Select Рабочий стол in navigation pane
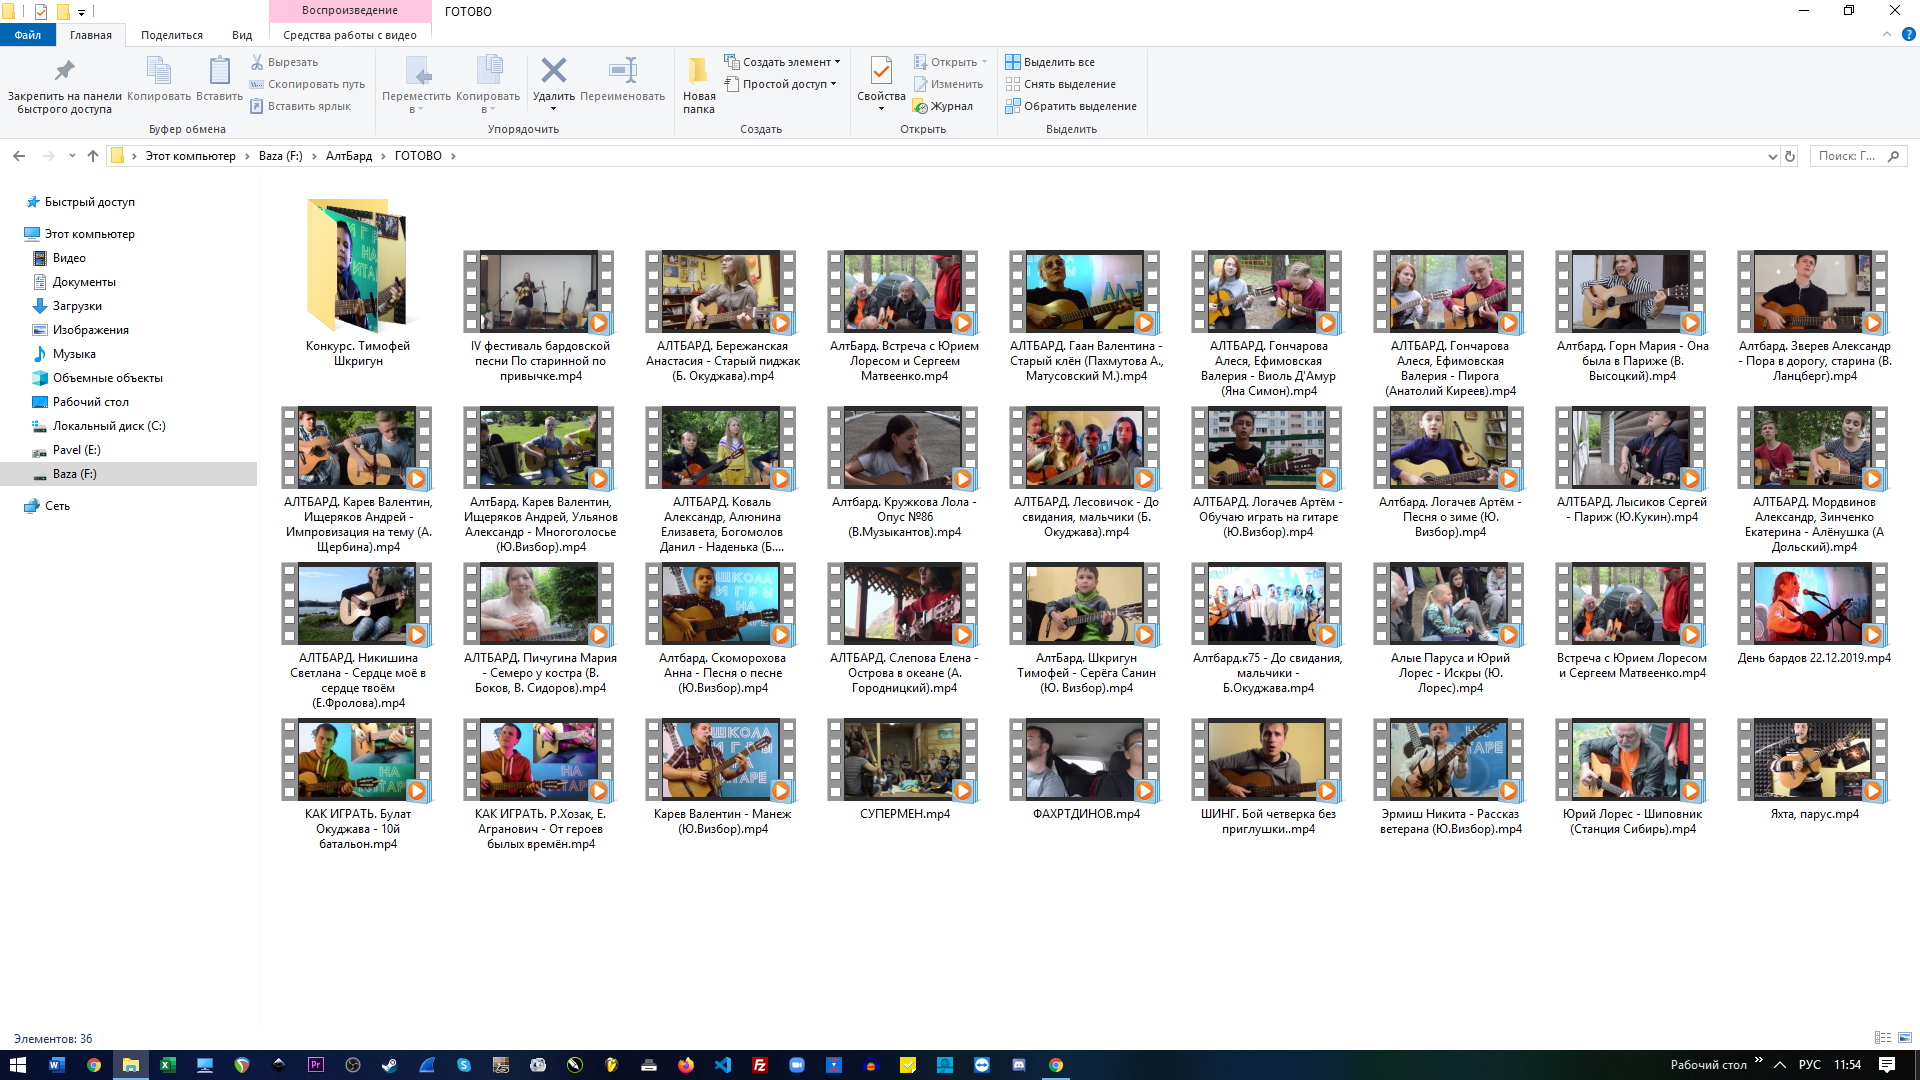This screenshot has height=1080, width=1920. (90, 402)
